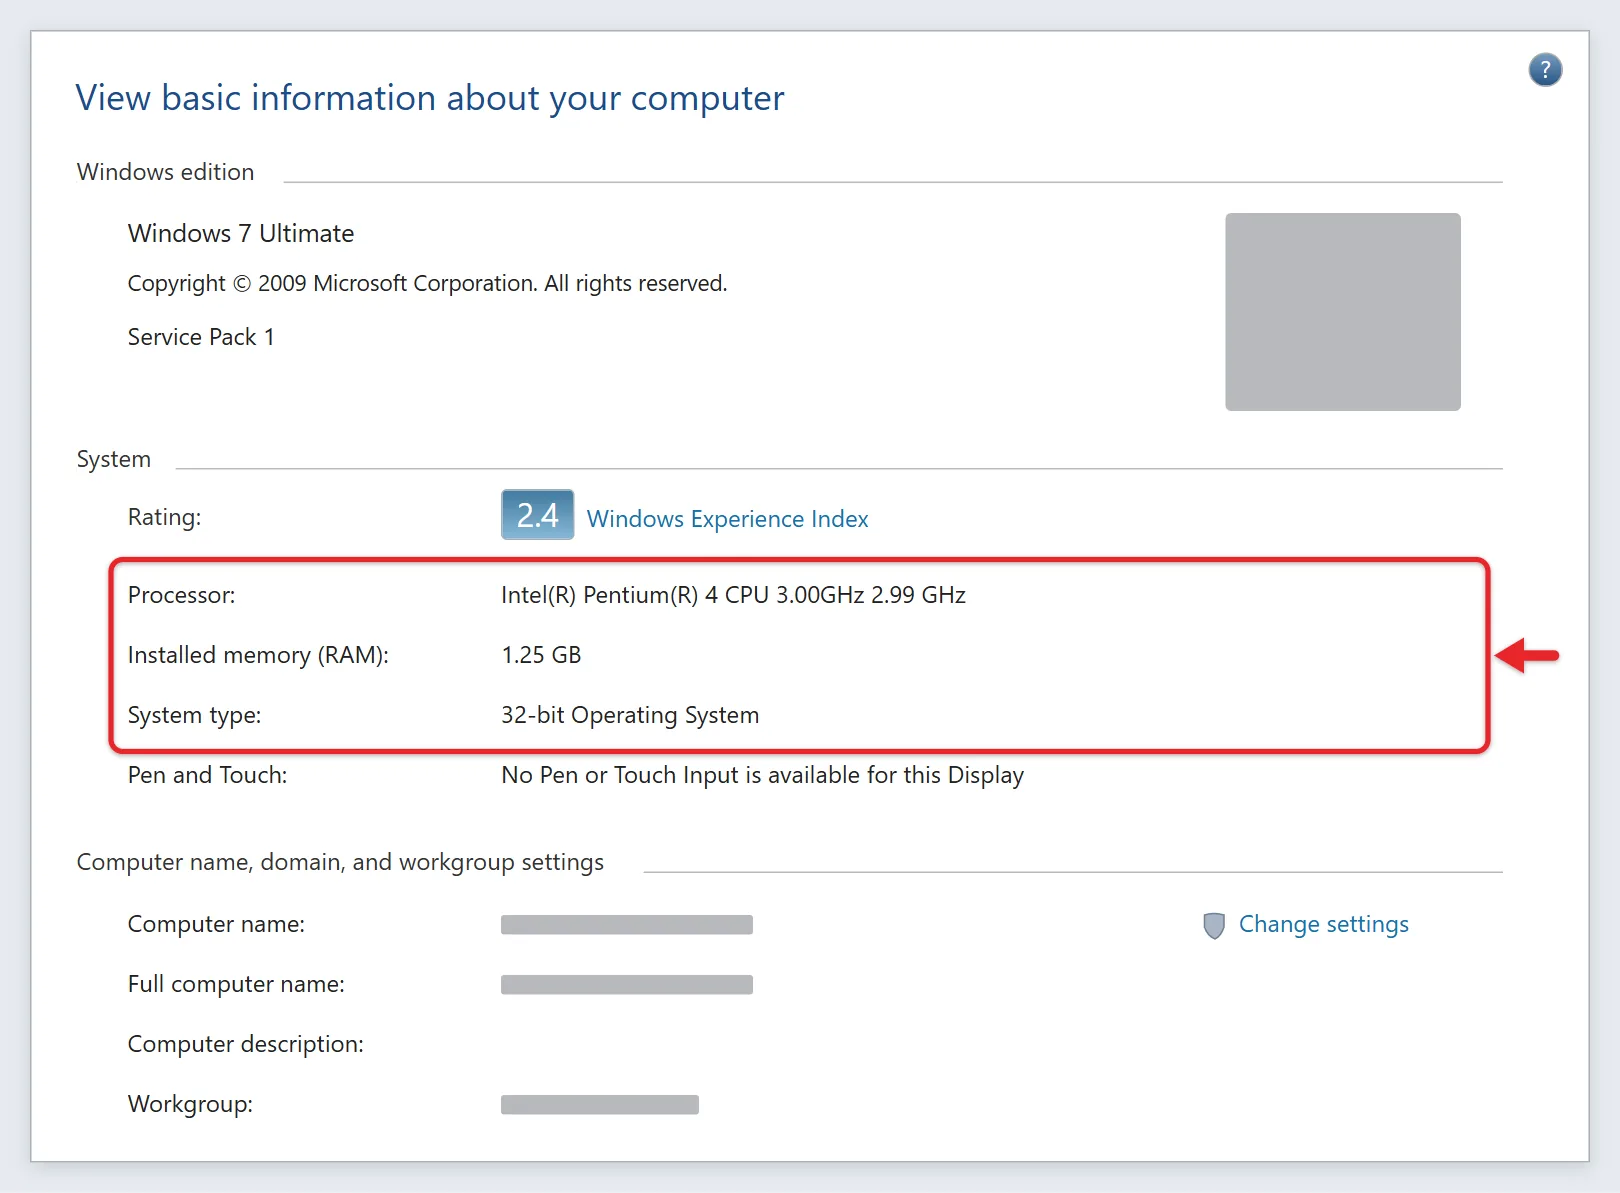Image resolution: width=1620 pixels, height=1193 pixels.
Task: Click the Computer description label
Action: point(246,1044)
